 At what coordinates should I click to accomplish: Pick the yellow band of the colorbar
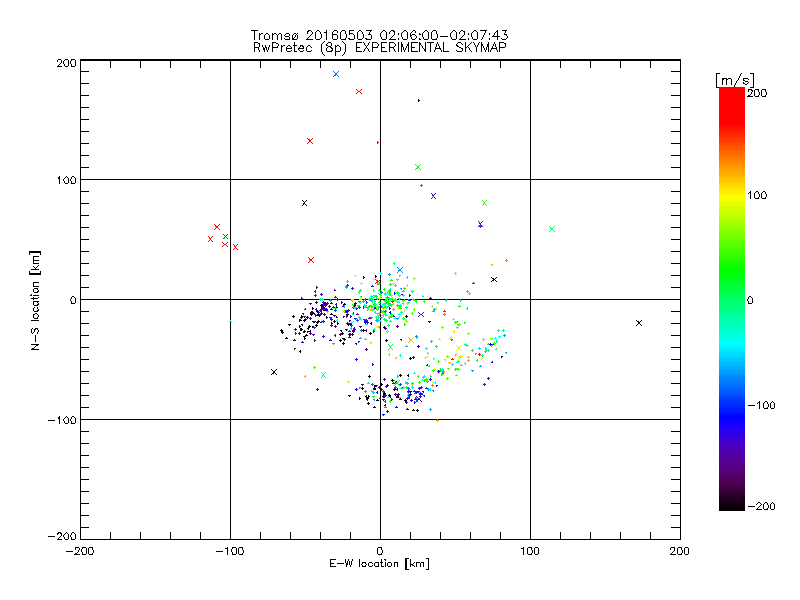(732, 195)
